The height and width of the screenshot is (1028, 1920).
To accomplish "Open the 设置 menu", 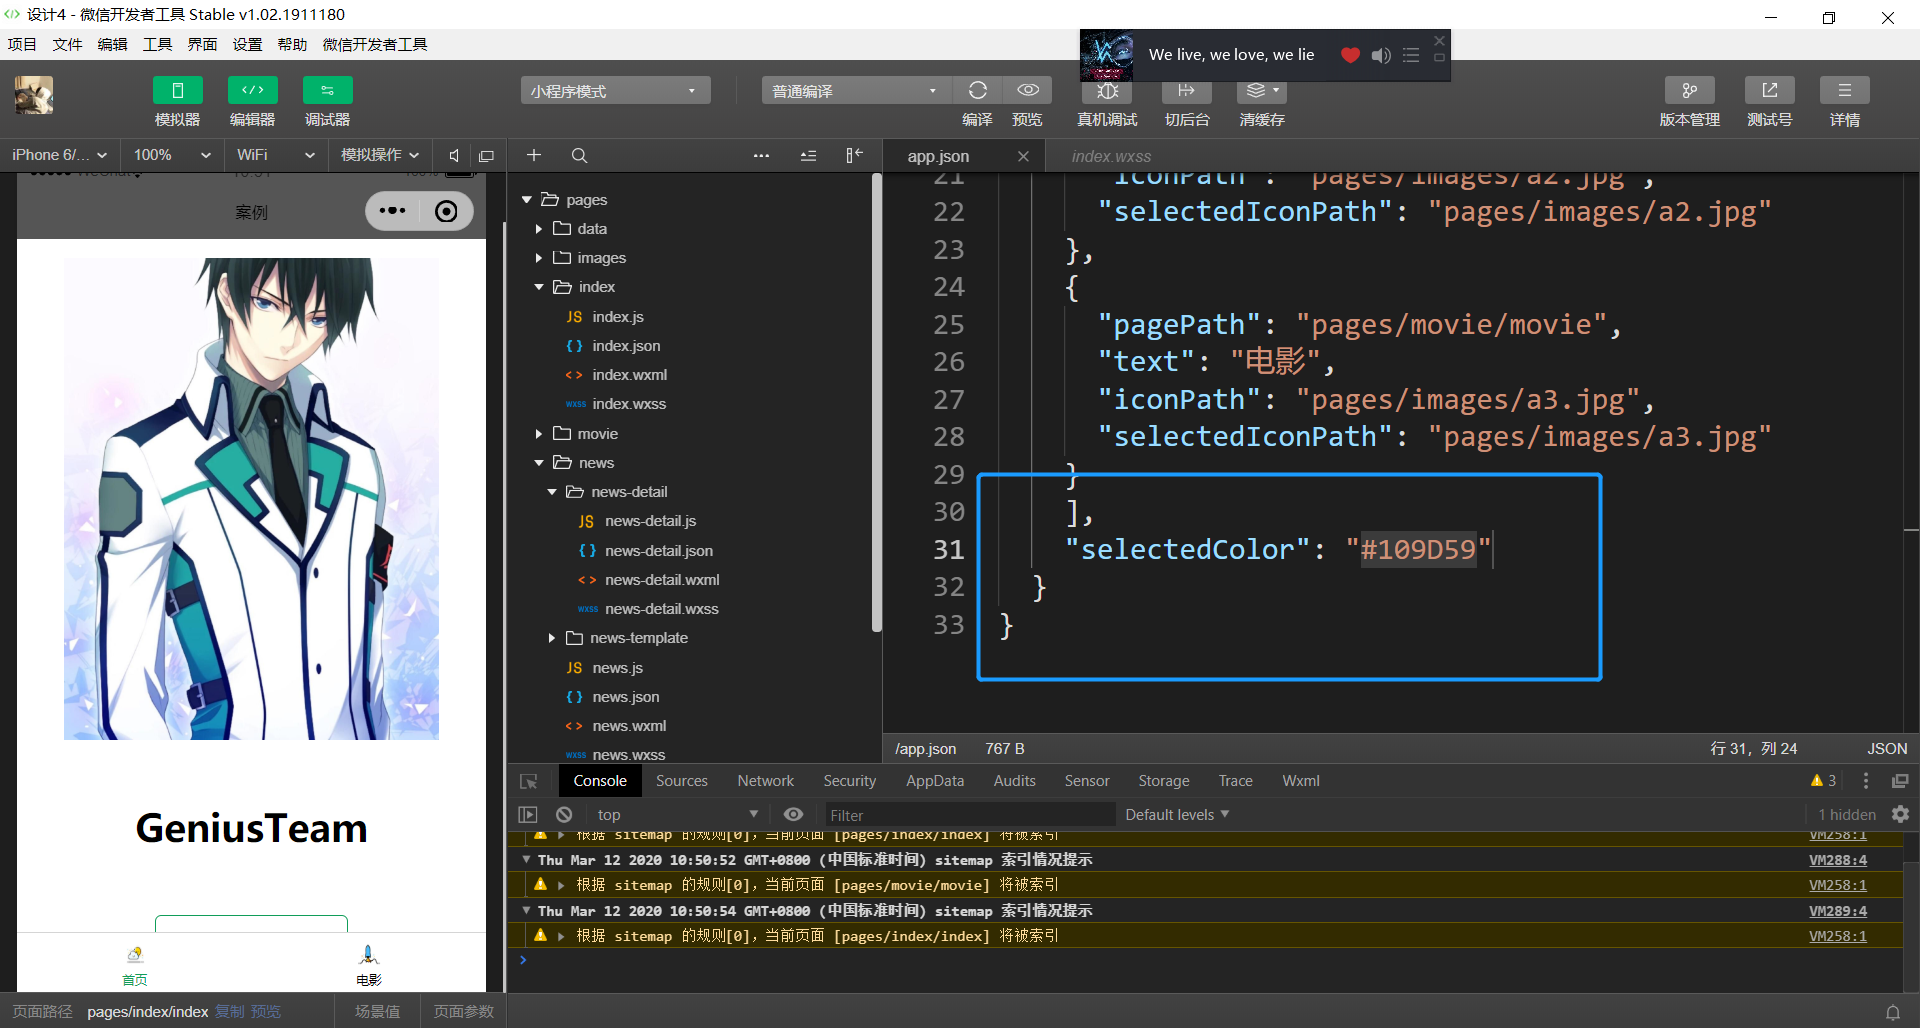I will (x=247, y=44).
